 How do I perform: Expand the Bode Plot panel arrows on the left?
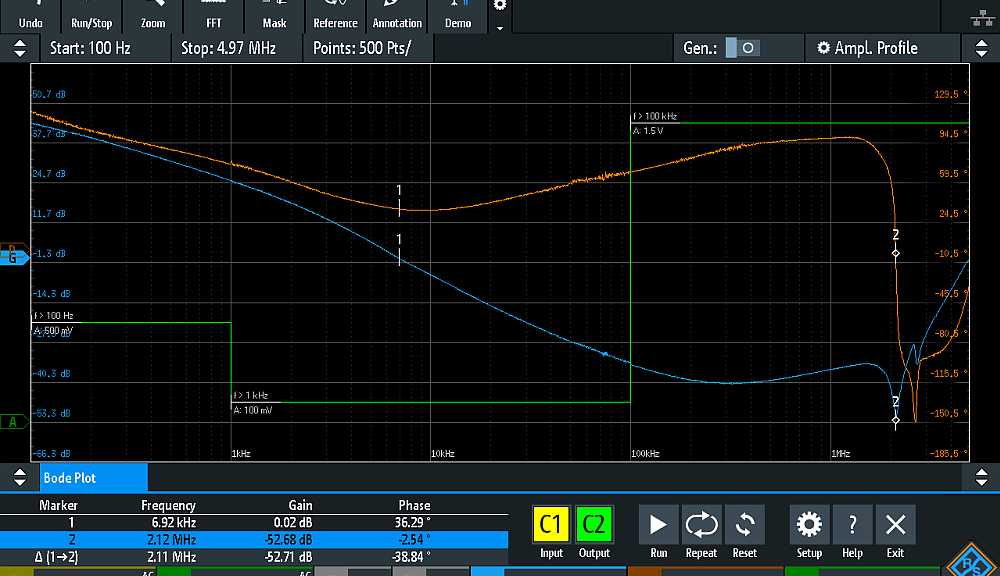click(18, 478)
